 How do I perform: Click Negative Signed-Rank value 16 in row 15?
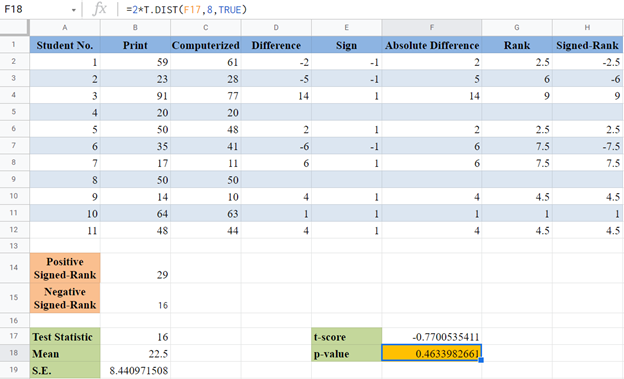click(135, 298)
